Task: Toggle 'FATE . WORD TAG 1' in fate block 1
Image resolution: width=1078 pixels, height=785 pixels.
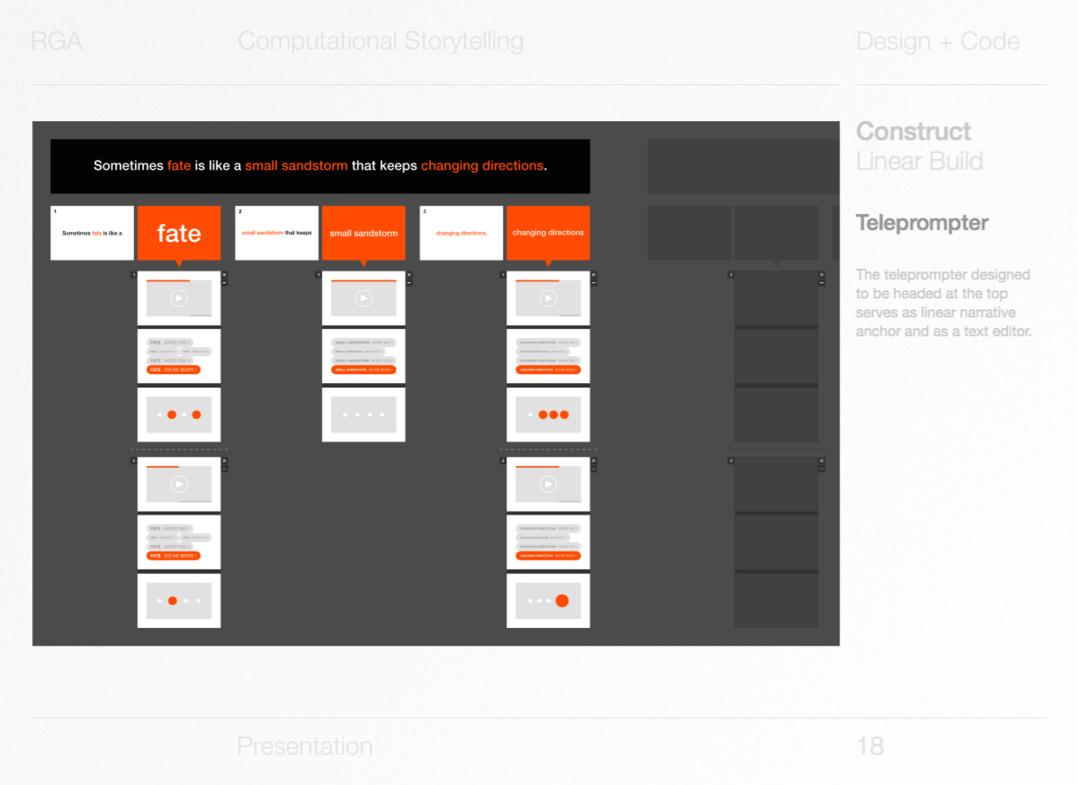Action: (169, 342)
